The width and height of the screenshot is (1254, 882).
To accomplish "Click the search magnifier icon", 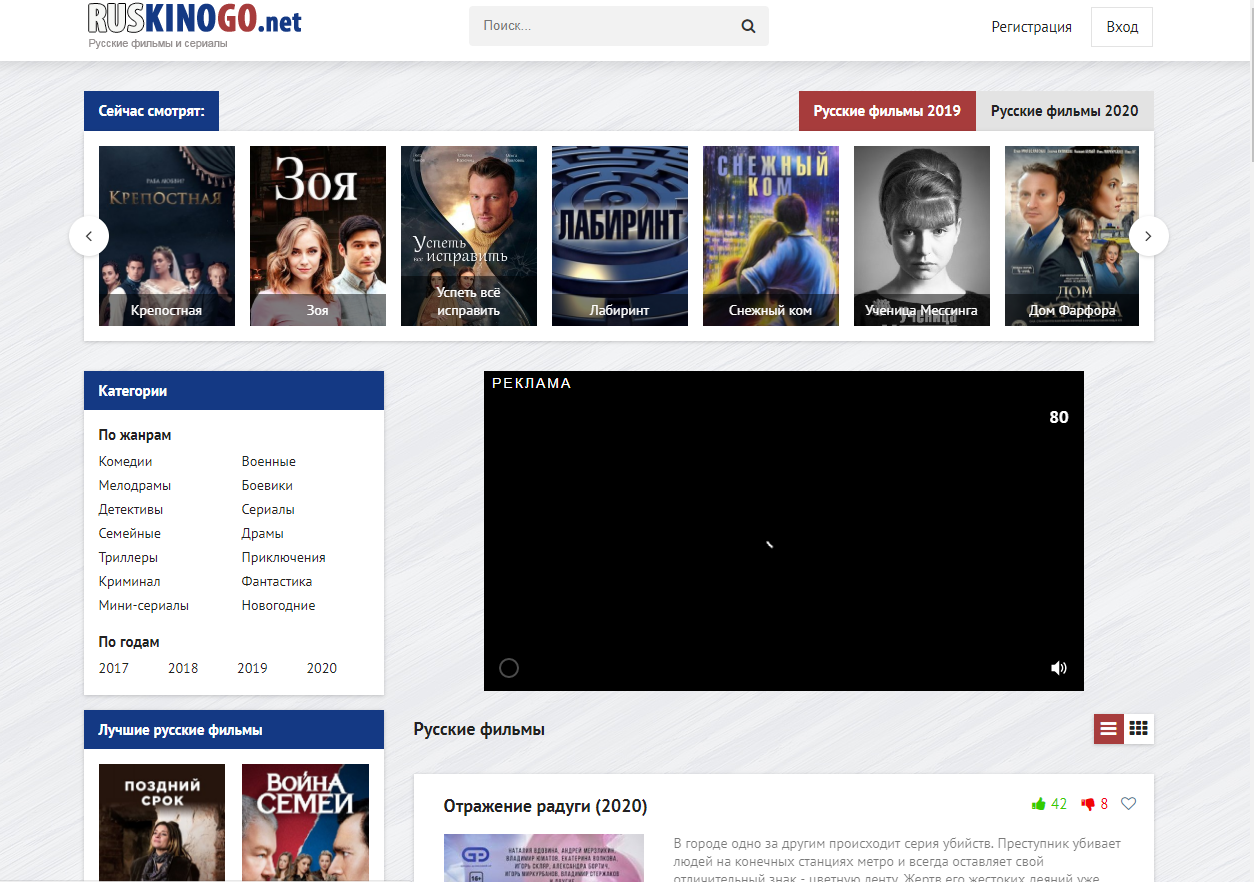I will click(748, 27).
